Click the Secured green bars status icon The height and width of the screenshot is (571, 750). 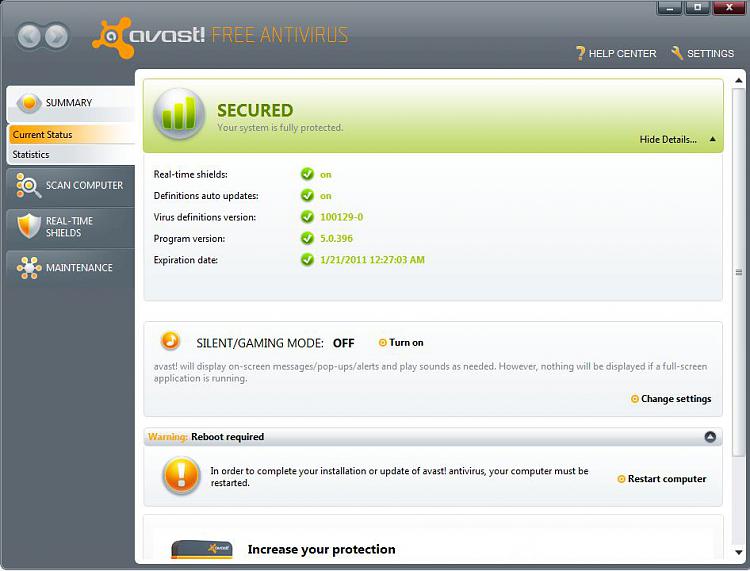pos(179,114)
